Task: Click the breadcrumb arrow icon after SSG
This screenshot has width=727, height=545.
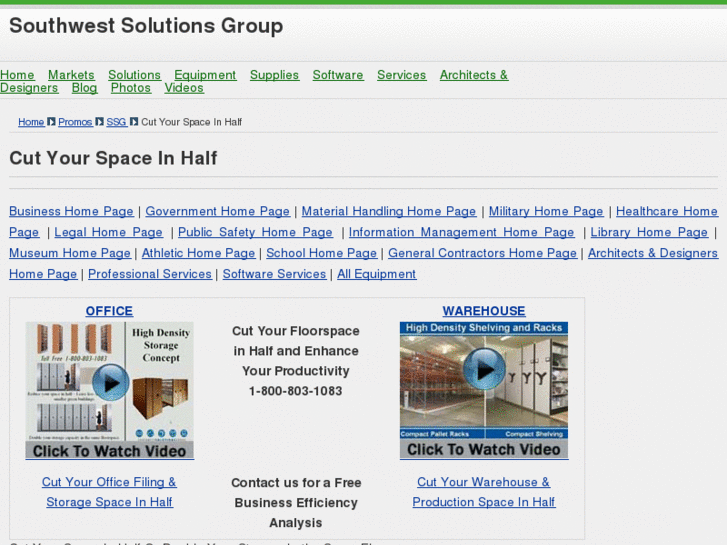Action: point(134,122)
